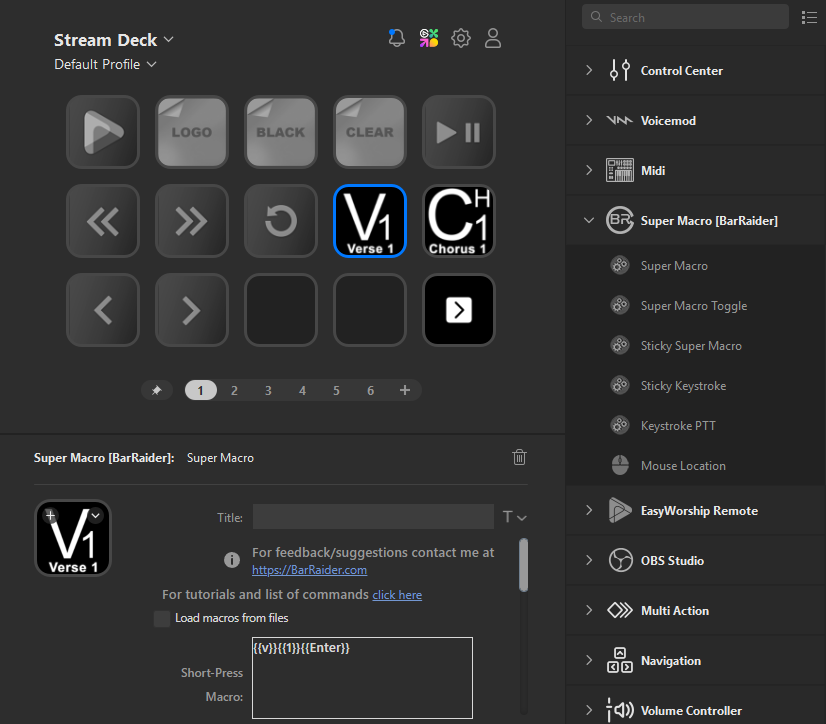Pin the current page with pin icon

point(156,390)
